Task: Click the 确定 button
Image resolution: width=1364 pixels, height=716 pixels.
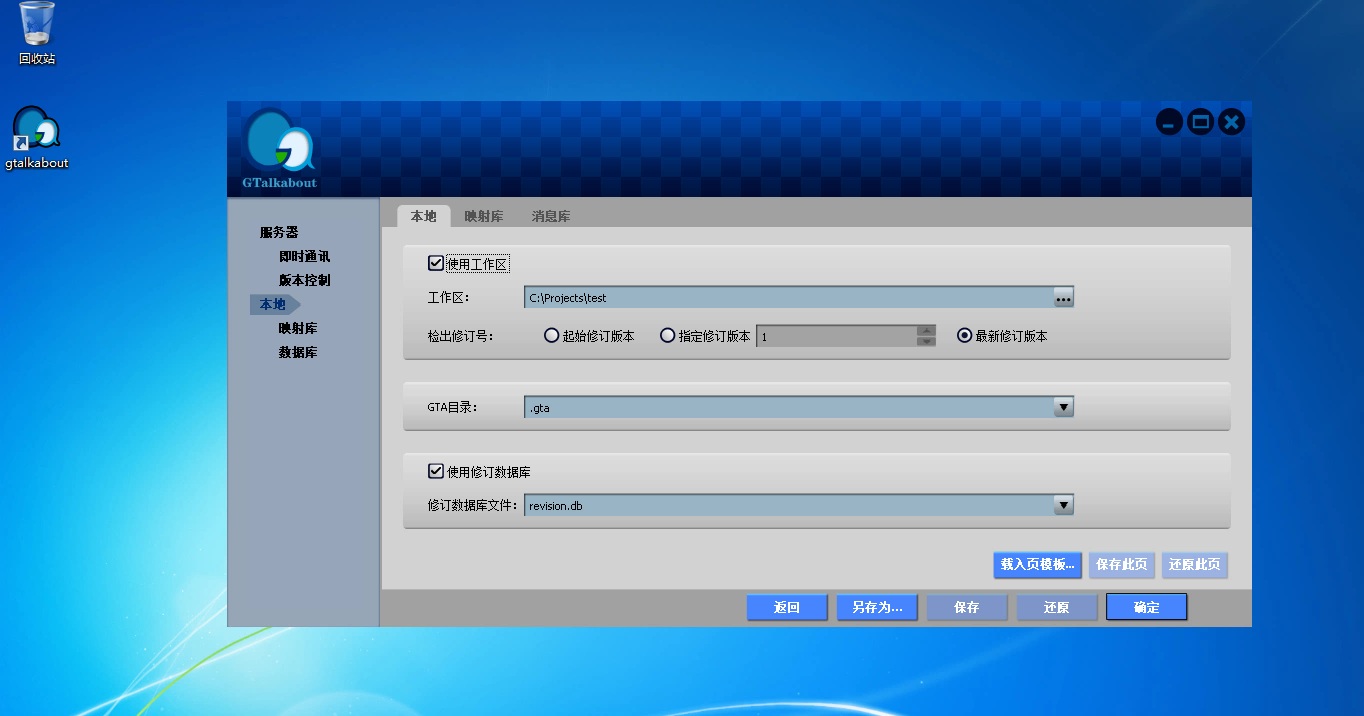Action: [x=1147, y=607]
